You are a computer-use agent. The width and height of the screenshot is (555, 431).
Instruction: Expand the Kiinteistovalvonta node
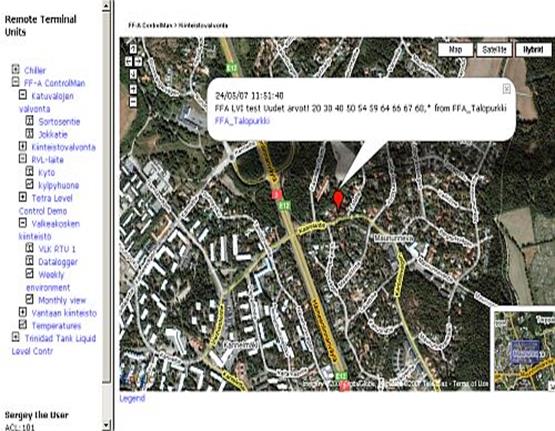[x=23, y=146]
